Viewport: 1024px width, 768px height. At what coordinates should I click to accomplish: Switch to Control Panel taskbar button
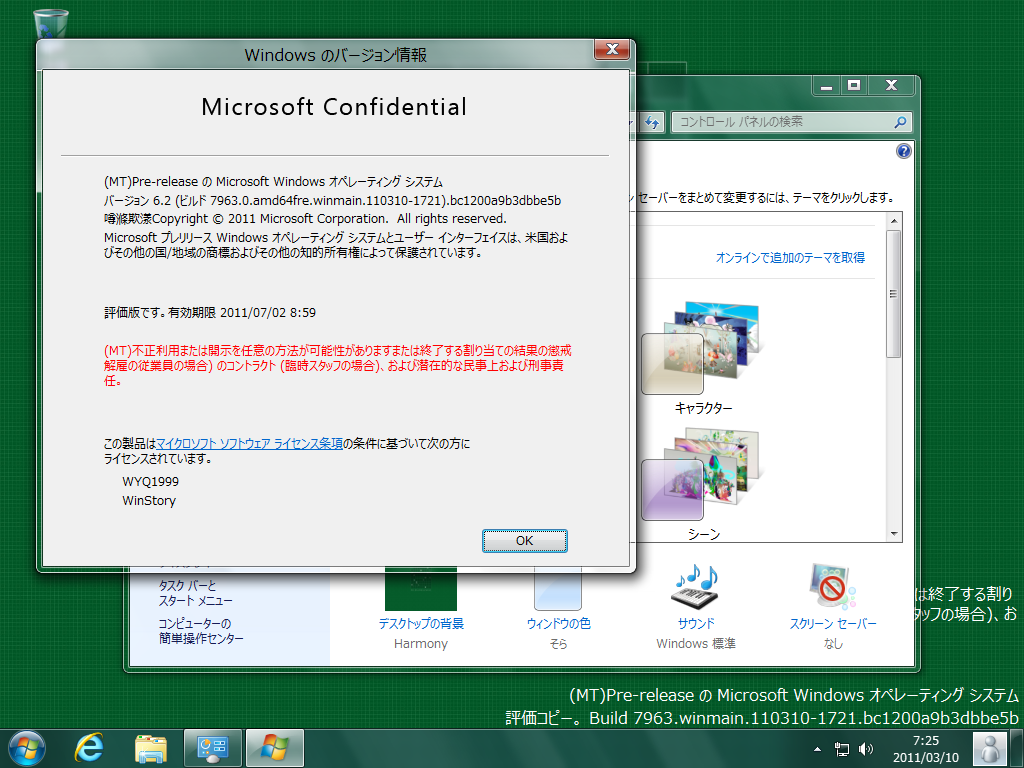[212, 748]
